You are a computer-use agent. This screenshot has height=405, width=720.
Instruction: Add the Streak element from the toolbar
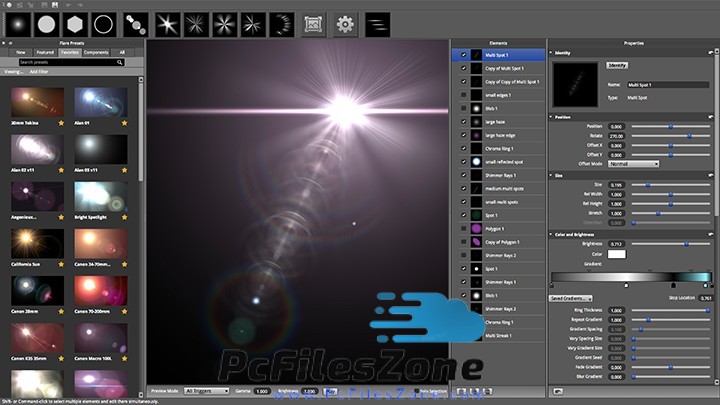coord(376,22)
